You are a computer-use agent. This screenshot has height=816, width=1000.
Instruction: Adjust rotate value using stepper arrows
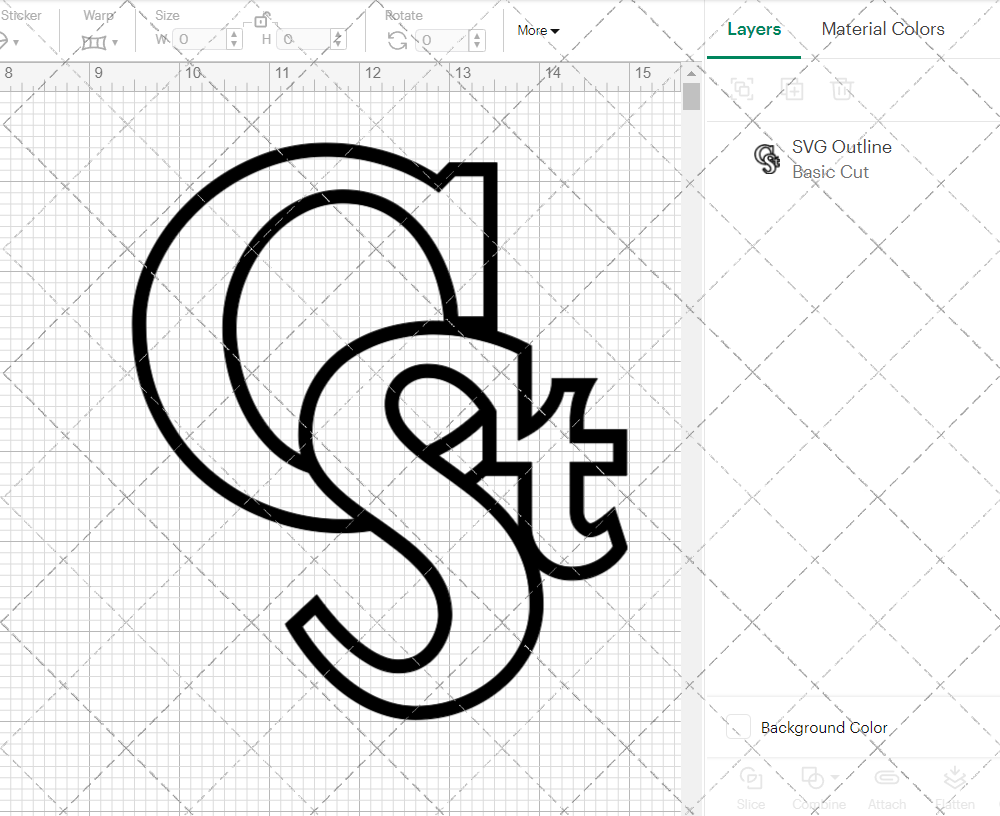477,40
